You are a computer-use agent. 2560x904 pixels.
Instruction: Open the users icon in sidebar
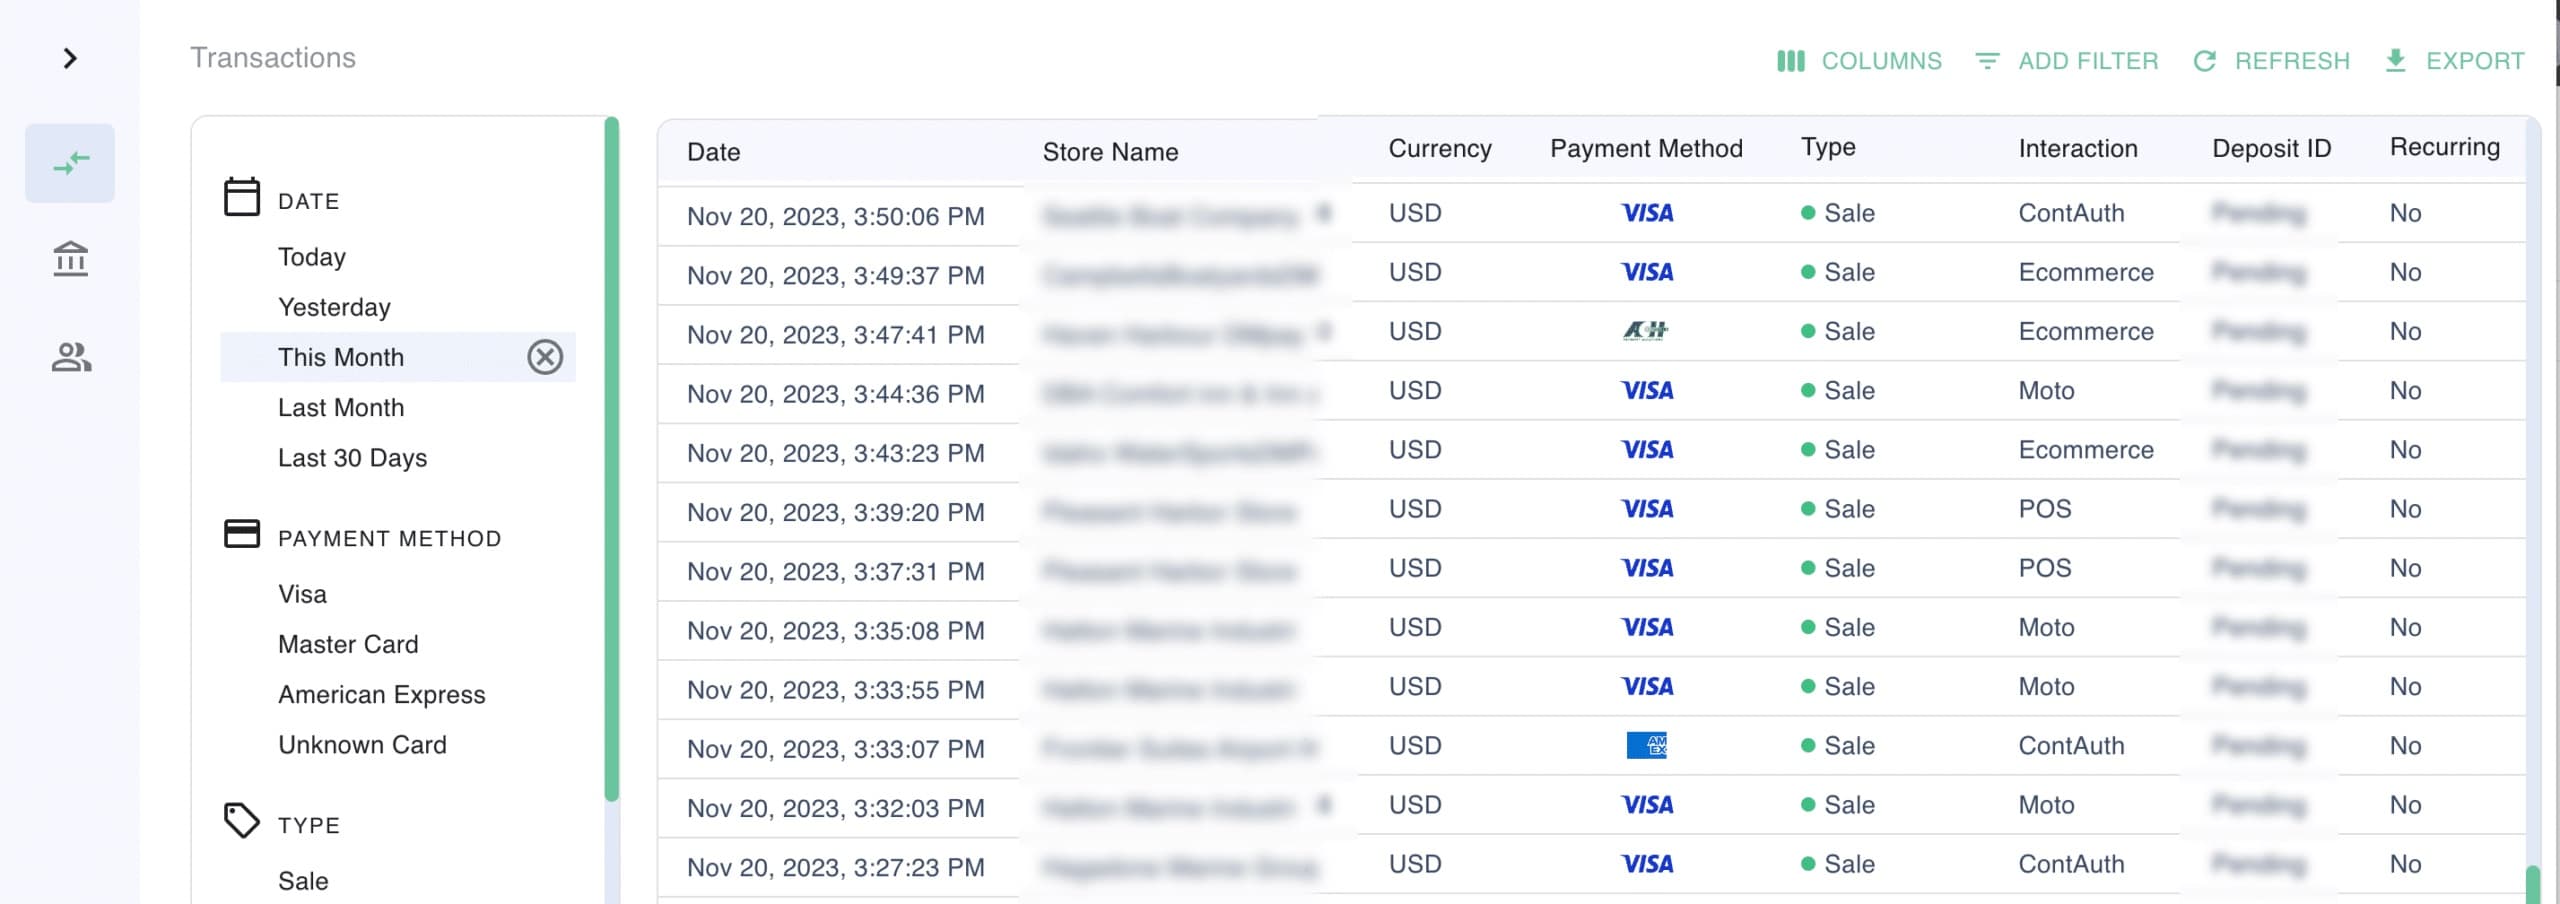70,357
